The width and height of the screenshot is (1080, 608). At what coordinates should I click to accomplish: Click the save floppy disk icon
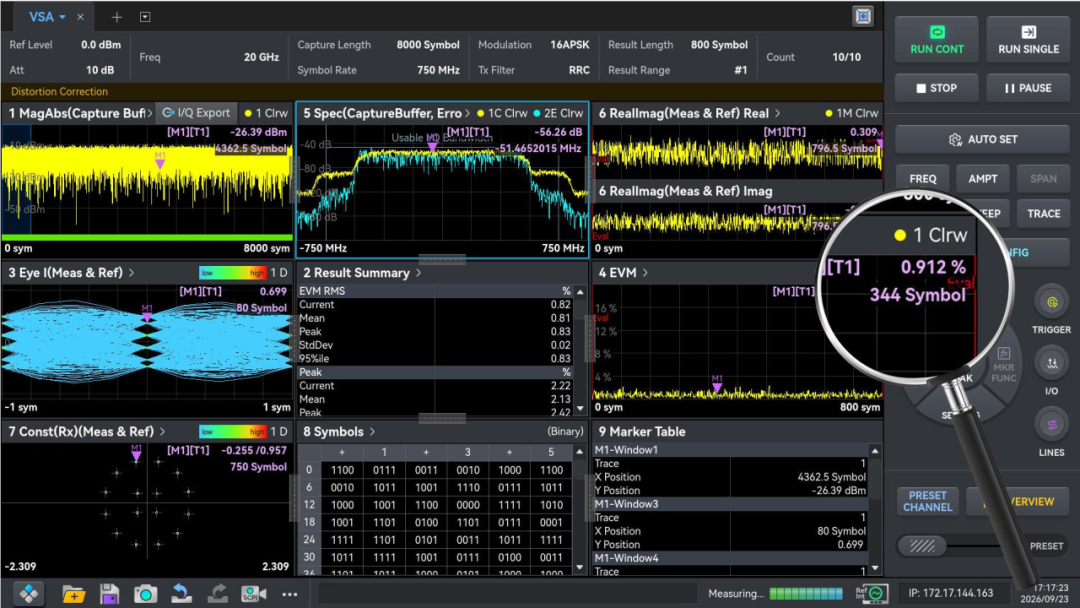[109, 594]
